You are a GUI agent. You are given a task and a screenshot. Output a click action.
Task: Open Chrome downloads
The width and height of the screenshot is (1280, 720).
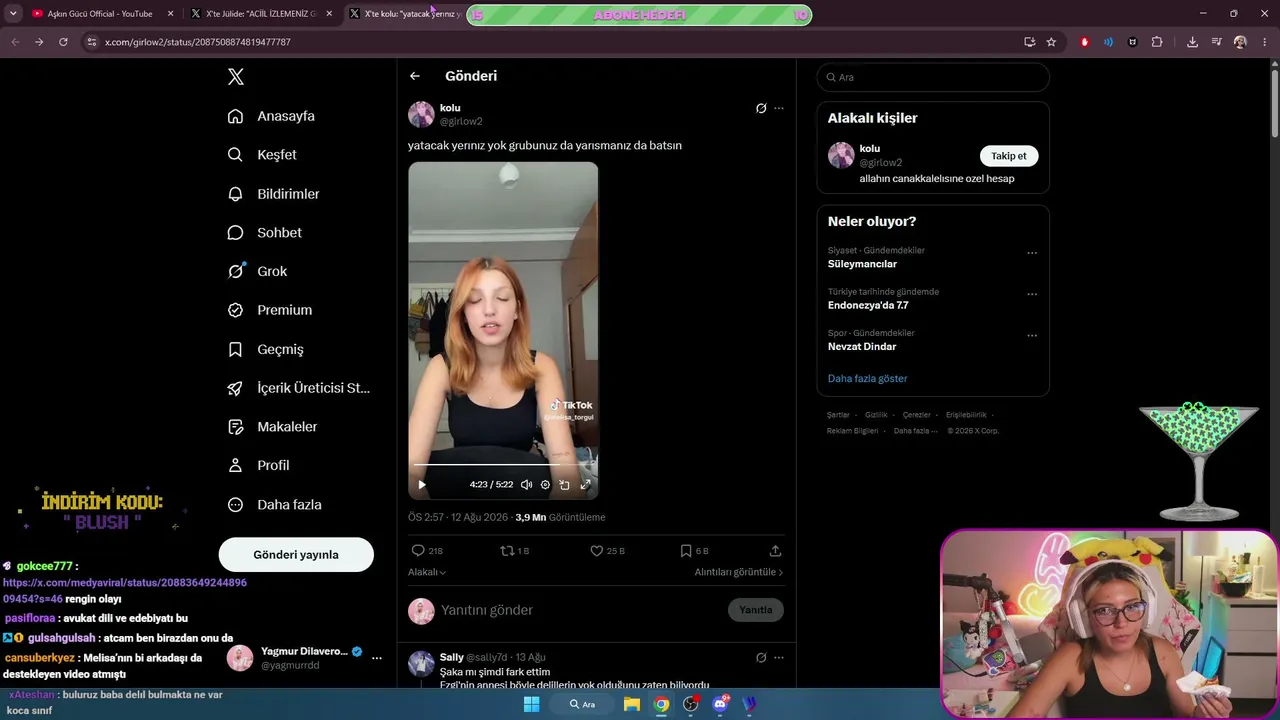[1192, 42]
